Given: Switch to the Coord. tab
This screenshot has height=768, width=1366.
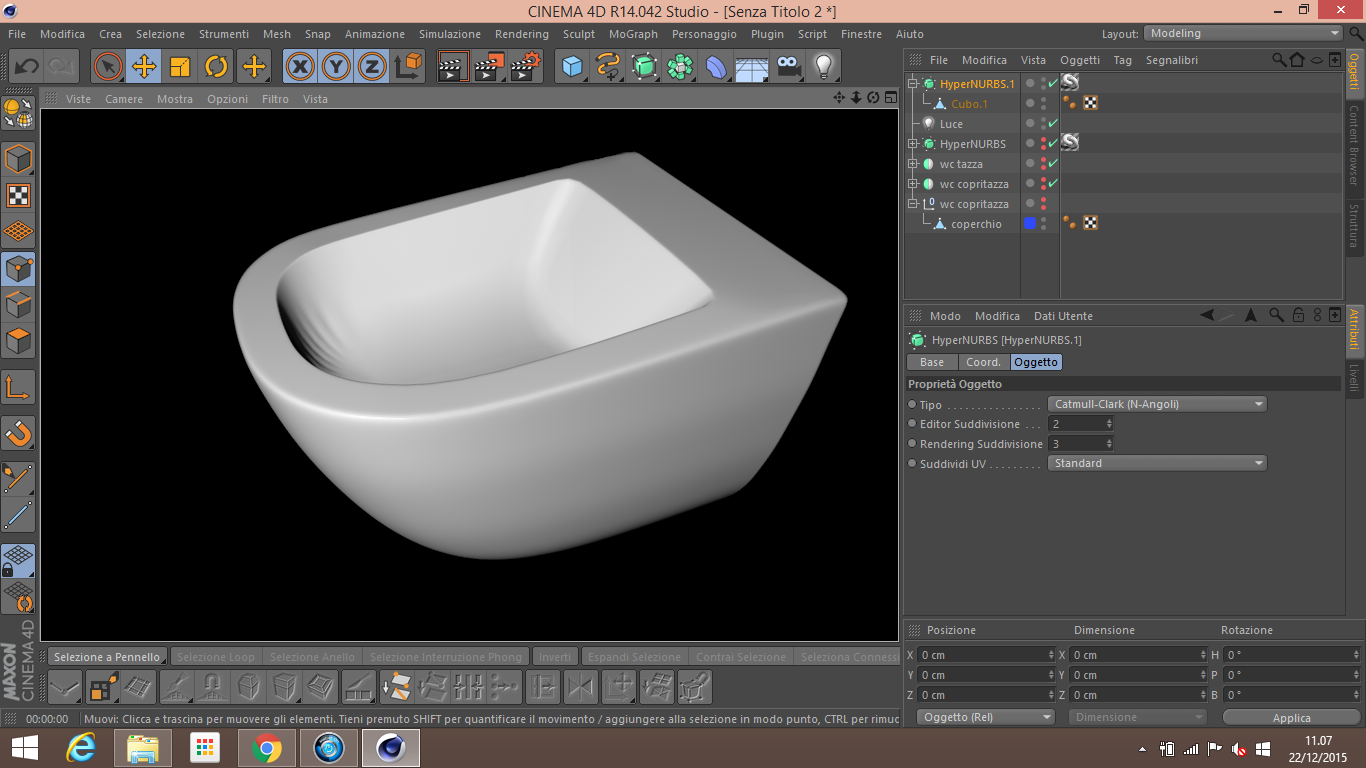Looking at the screenshot, I should coord(983,362).
